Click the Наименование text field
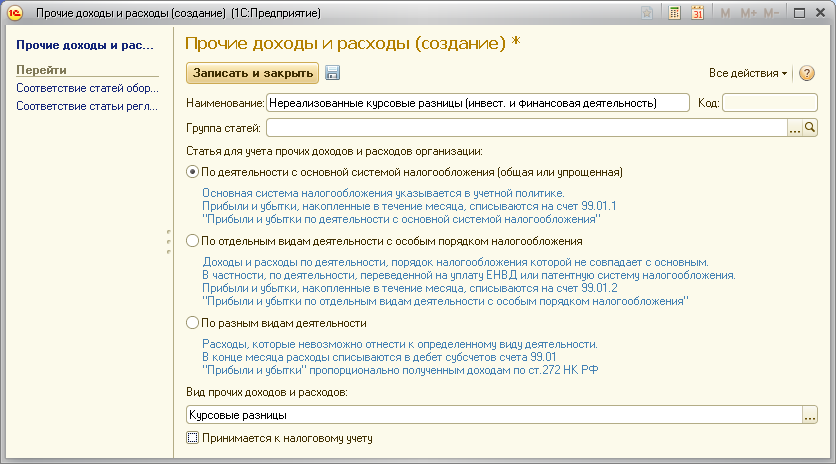Image resolution: width=836 pixels, height=464 pixels. click(x=477, y=102)
